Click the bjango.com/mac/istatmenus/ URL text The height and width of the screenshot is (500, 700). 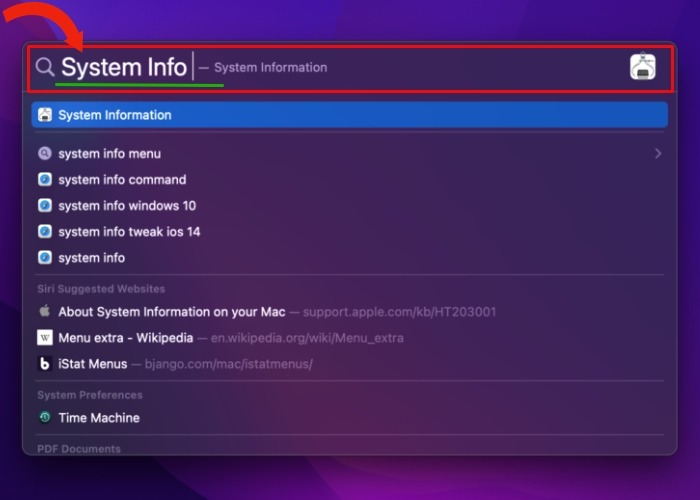229,364
